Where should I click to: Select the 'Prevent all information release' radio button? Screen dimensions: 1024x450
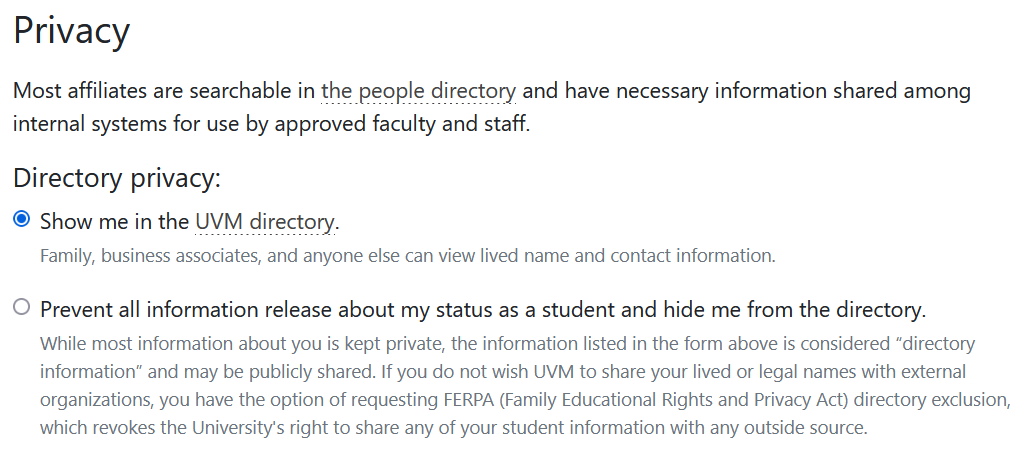click(x=22, y=308)
